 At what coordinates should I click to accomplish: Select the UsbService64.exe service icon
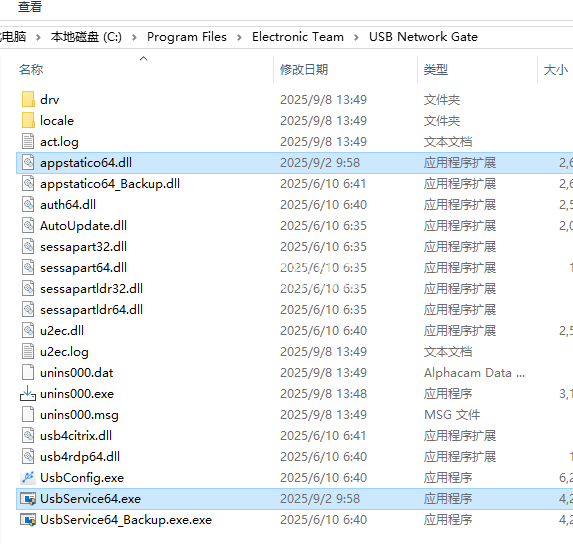tap(28, 499)
